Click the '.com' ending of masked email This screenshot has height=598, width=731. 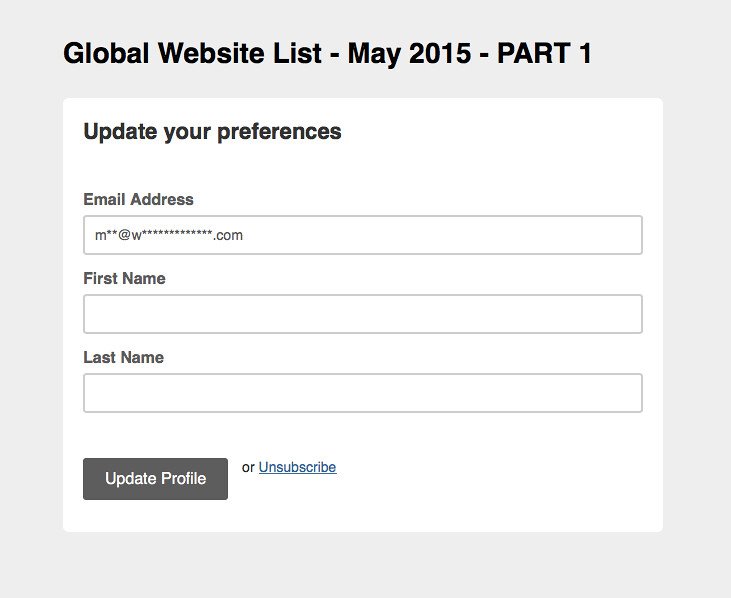tap(228, 236)
